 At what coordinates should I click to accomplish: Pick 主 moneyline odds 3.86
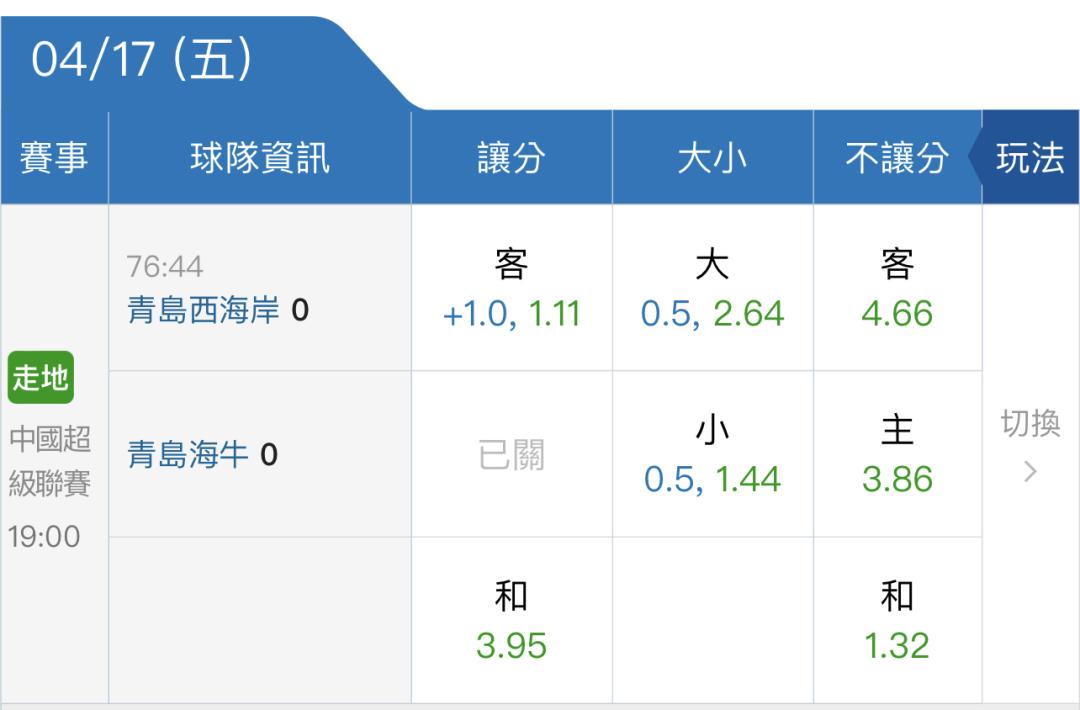pyautogui.click(x=897, y=455)
